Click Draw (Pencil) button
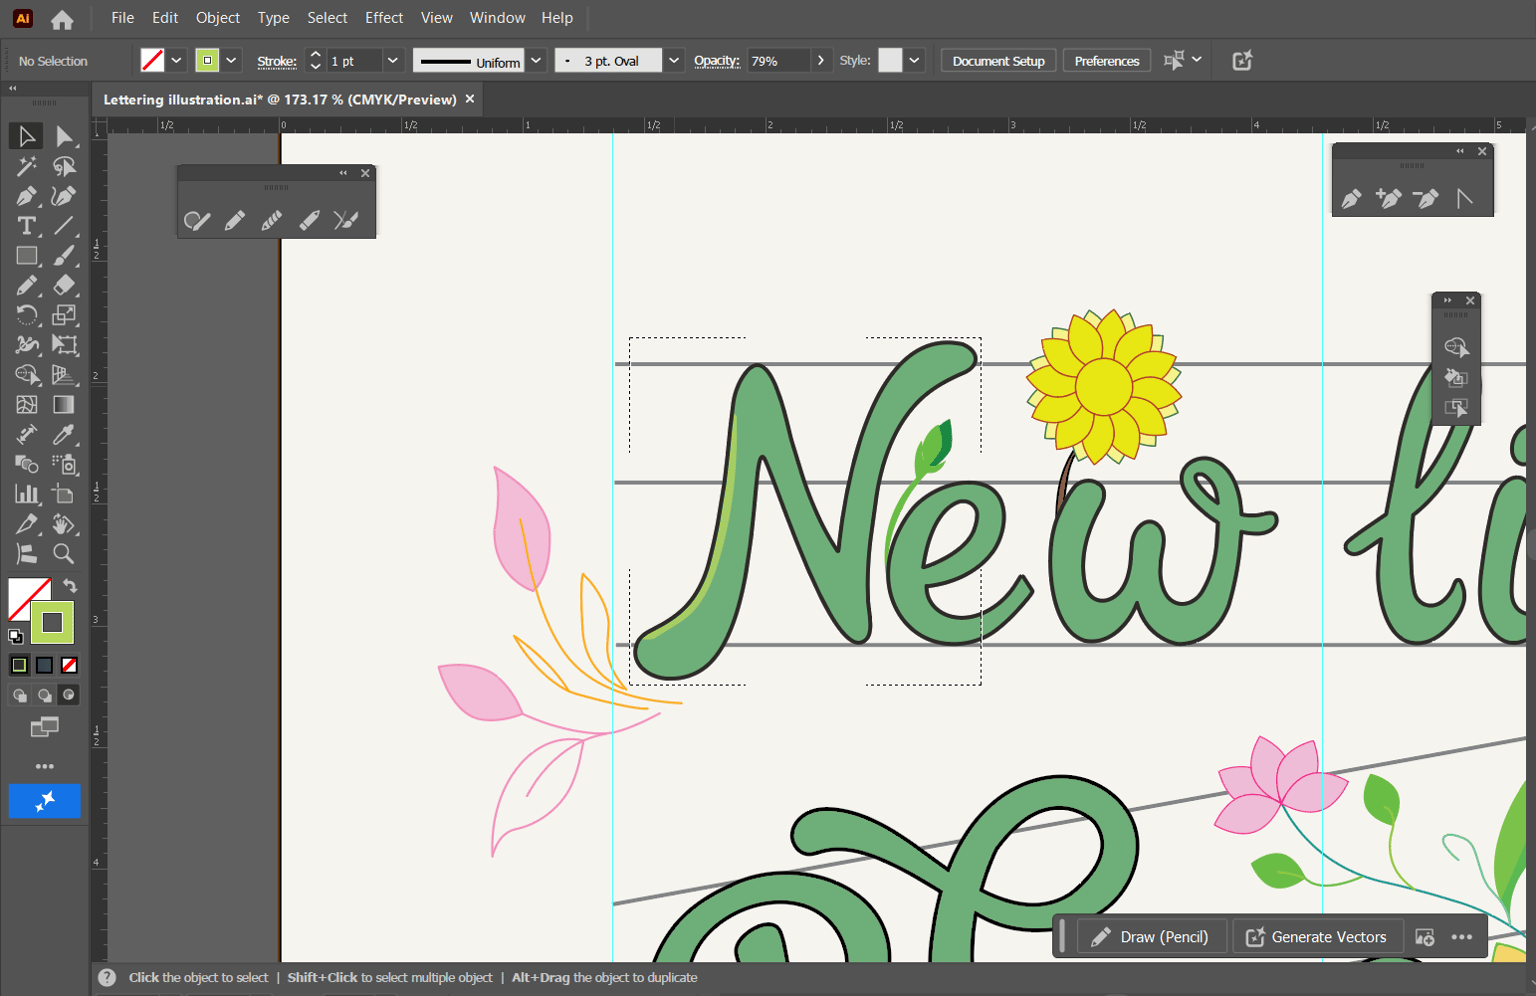Image resolution: width=1536 pixels, height=996 pixels. pos(1152,937)
